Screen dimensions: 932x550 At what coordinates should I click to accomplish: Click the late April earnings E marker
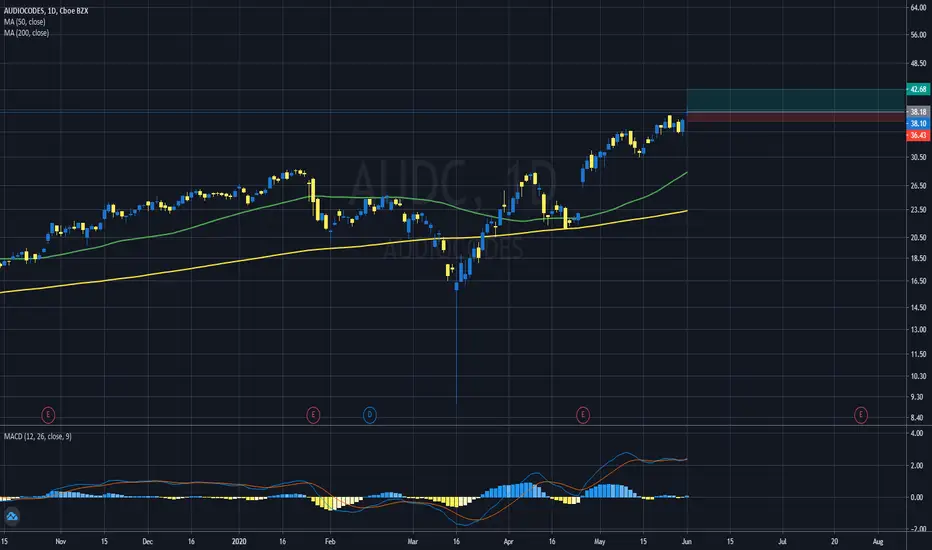pos(583,414)
